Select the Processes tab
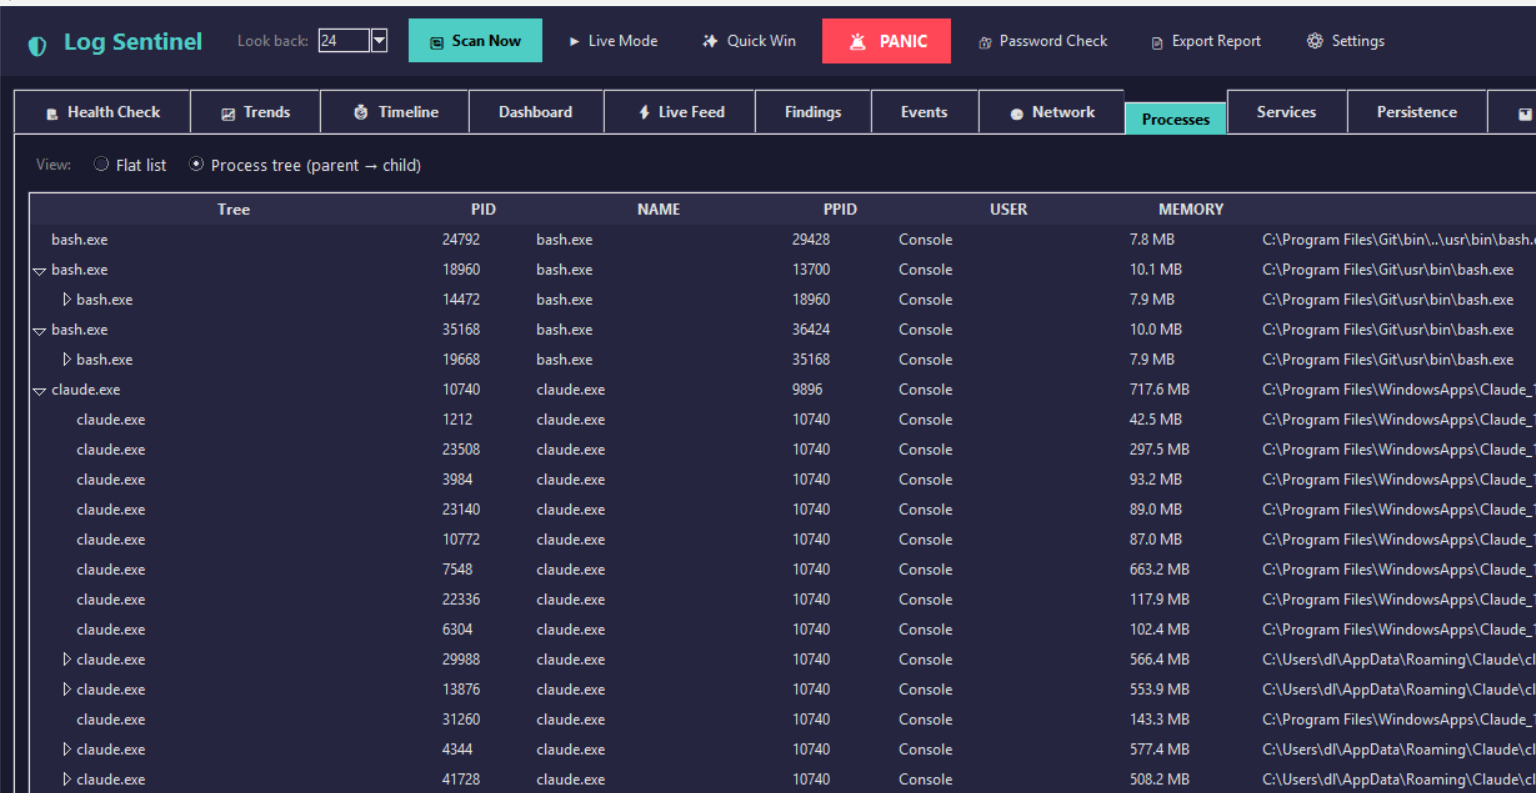 tap(1176, 119)
